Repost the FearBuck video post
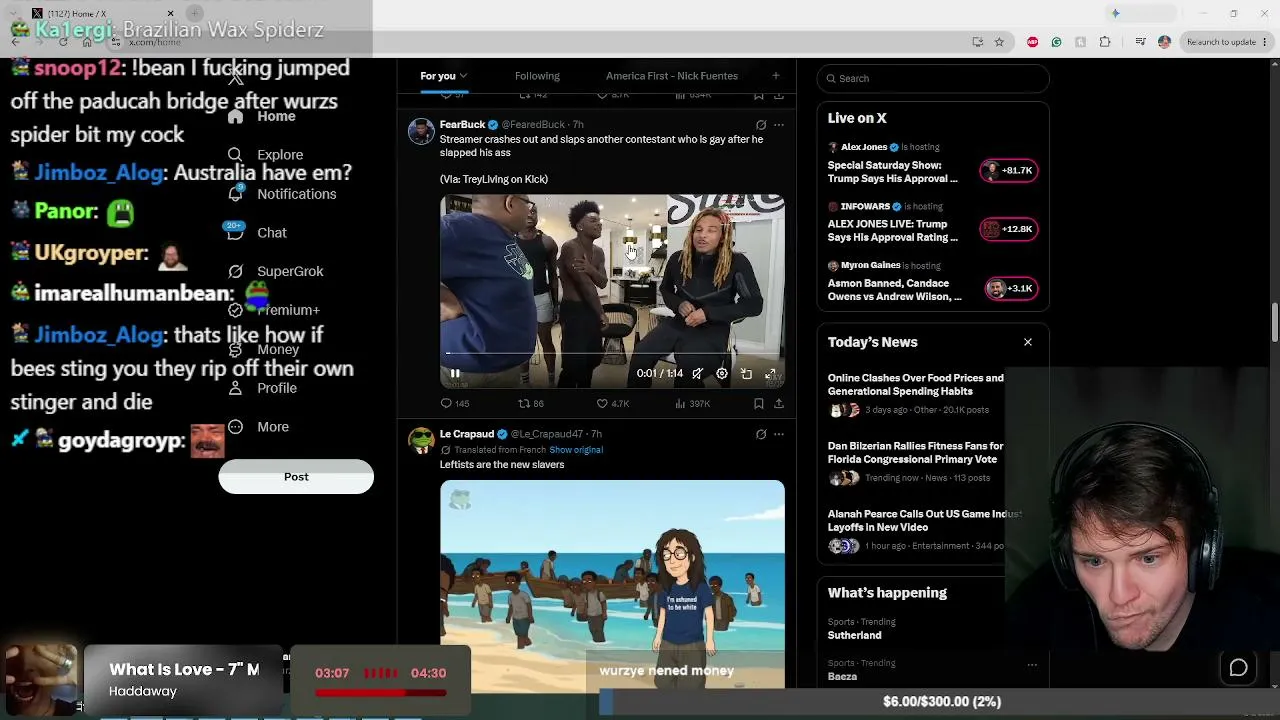The height and width of the screenshot is (720, 1280). (530, 404)
